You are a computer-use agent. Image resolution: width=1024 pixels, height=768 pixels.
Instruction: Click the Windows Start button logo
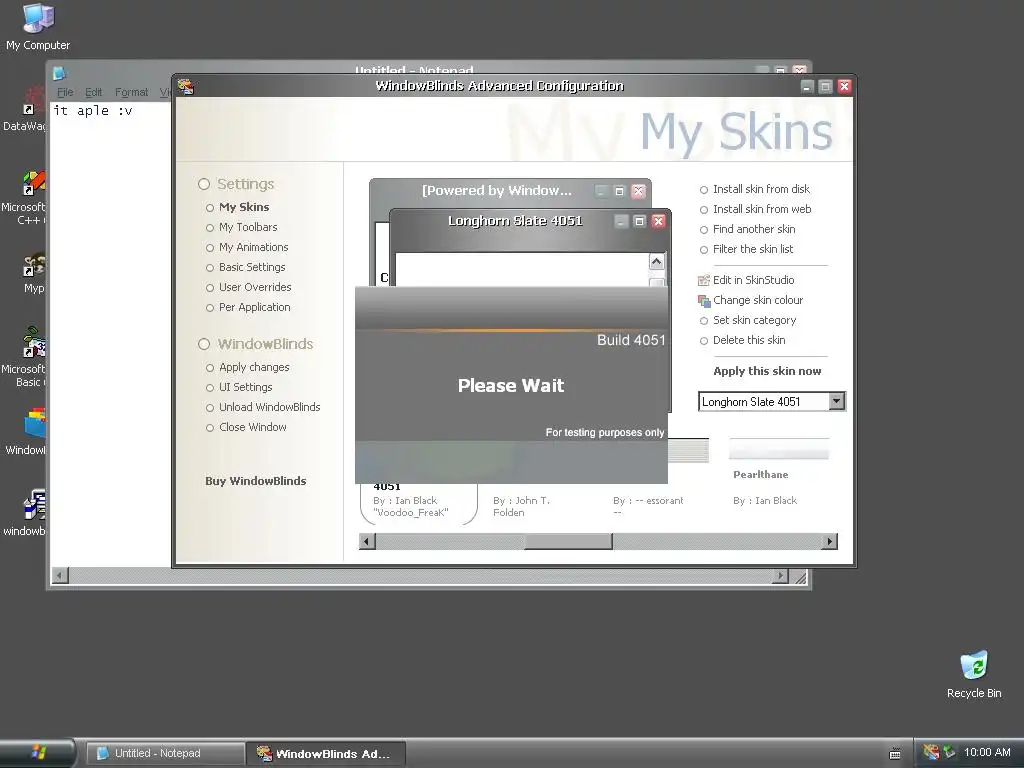click(x=39, y=752)
